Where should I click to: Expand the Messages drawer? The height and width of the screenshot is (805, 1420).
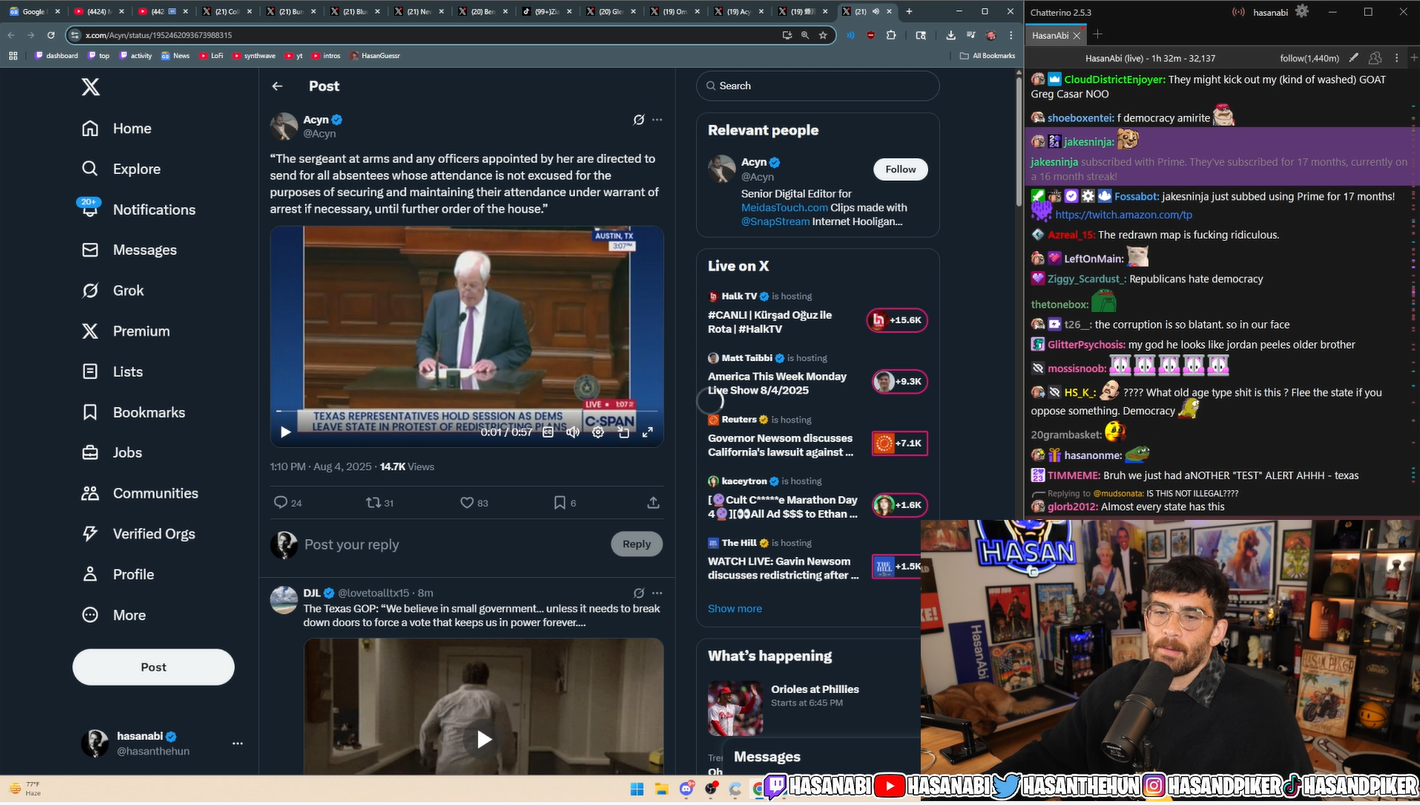click(x=820, y=757)
